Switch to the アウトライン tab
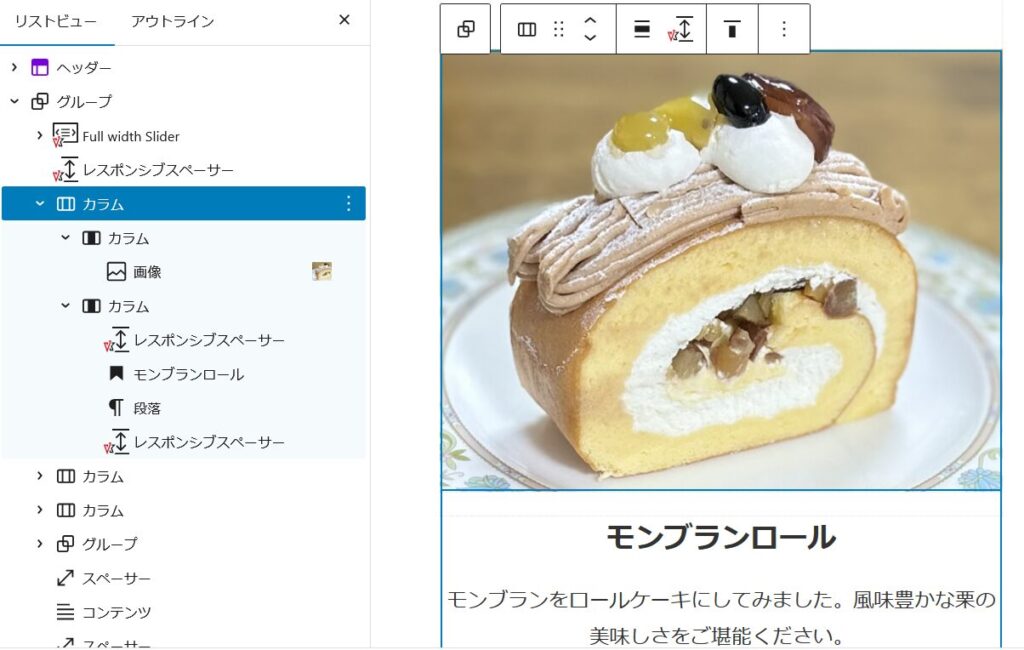This screenshot has width=1024, height=650. (x=172, y=22)
